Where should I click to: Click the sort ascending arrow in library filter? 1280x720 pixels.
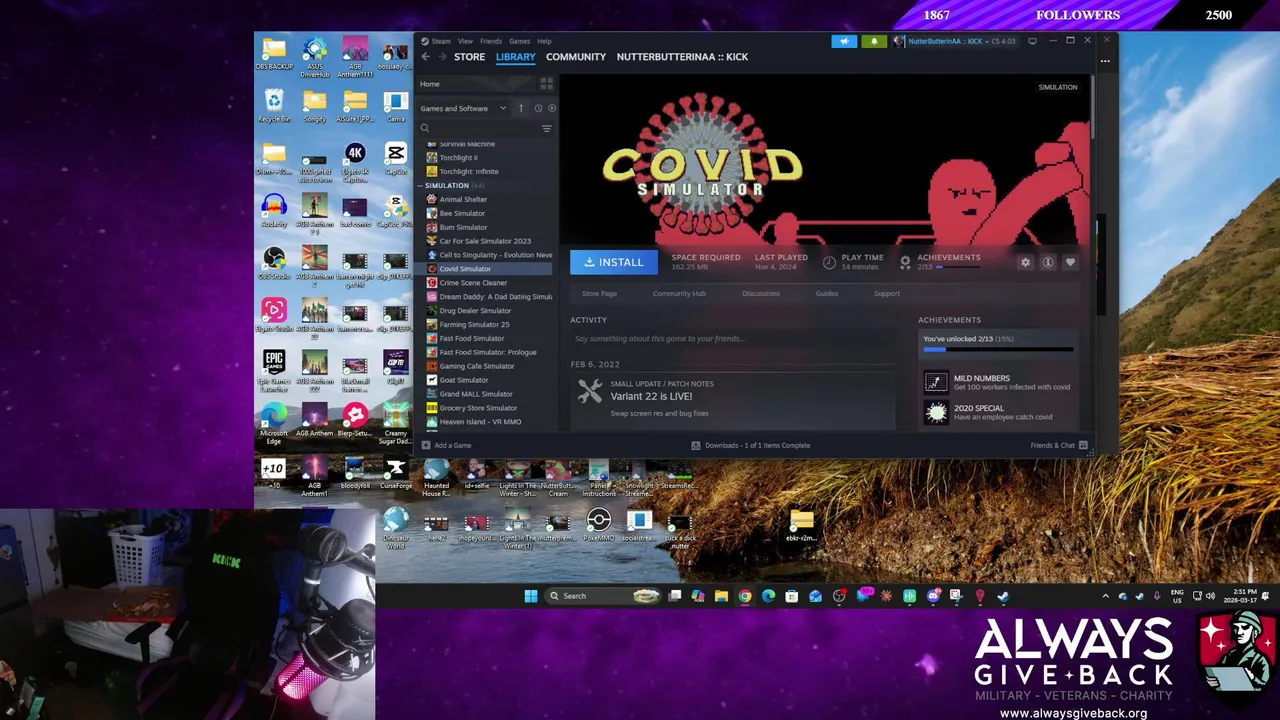pos(520,108)
